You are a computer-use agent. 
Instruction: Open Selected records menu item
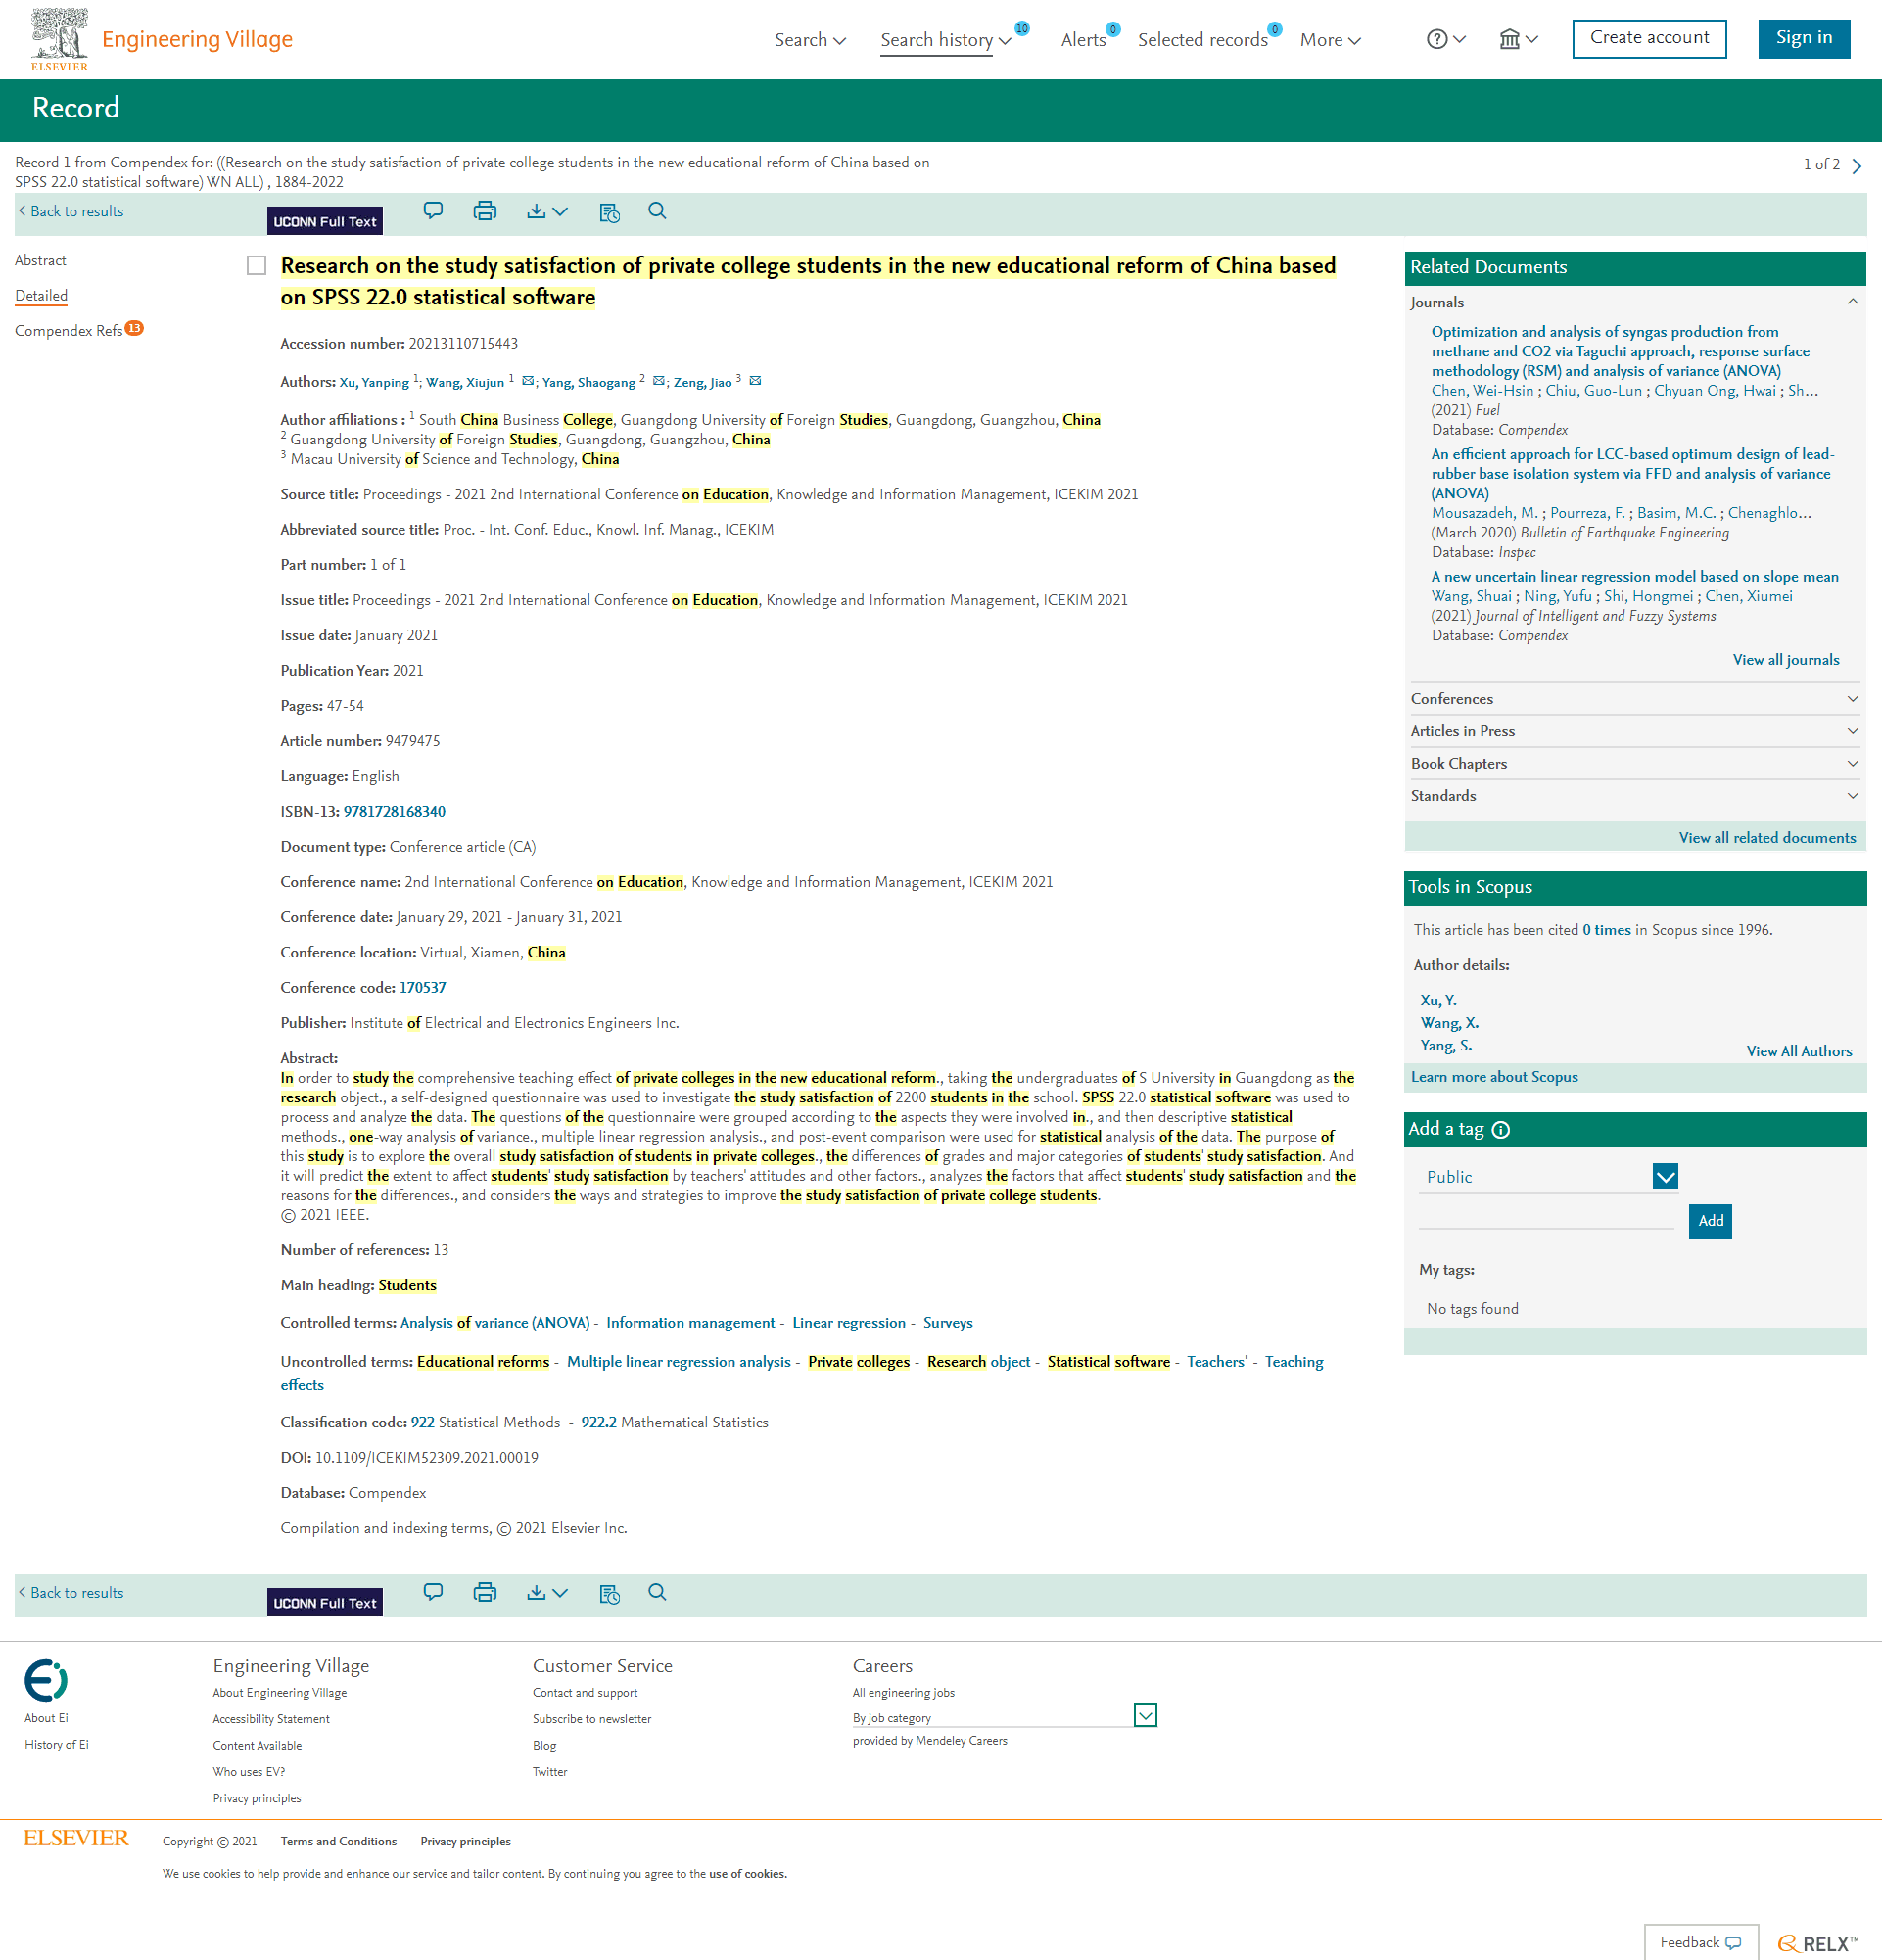pyautogui.click(x=1203, y=40)
